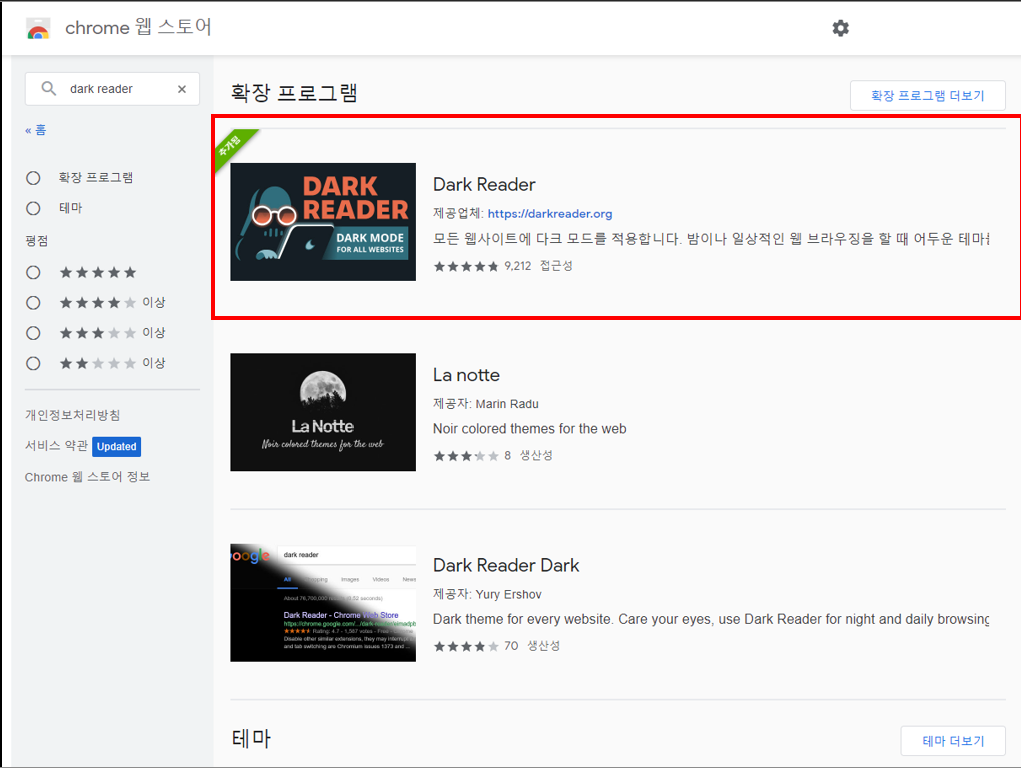The width and height of the screenshot is (1021, 768).
Task: Open the 'Dark Reader' extension title
Action: (x=484, y=184)
